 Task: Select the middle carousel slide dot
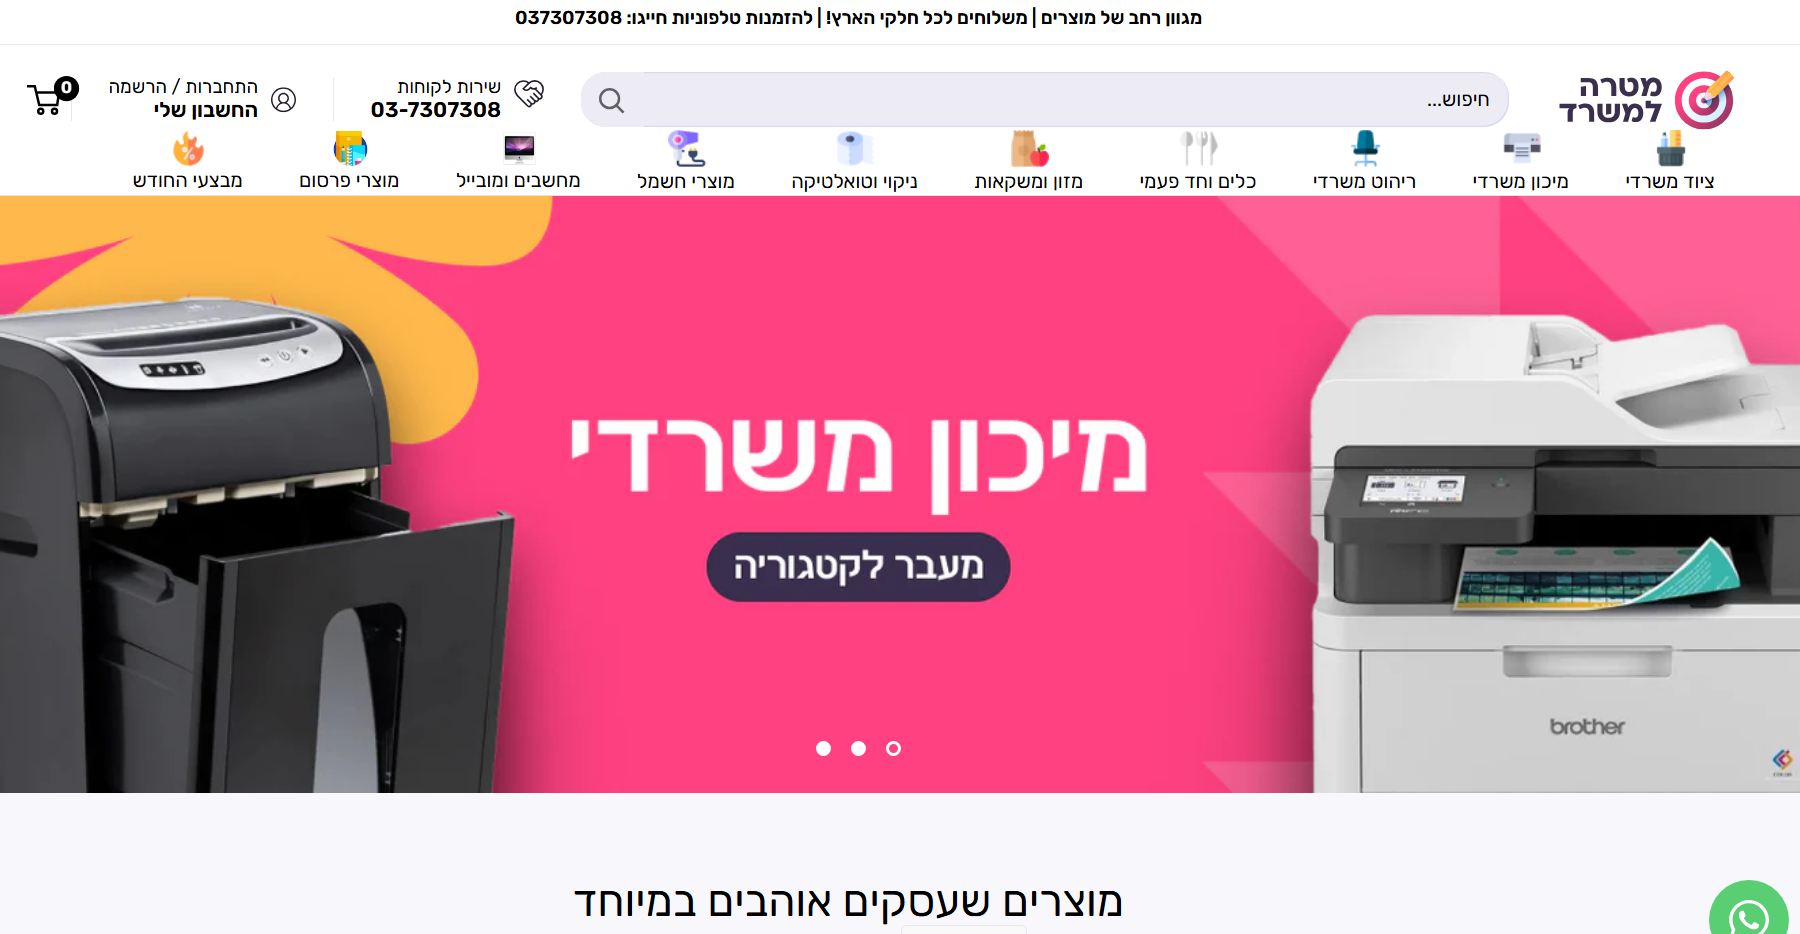pos(858,748)
